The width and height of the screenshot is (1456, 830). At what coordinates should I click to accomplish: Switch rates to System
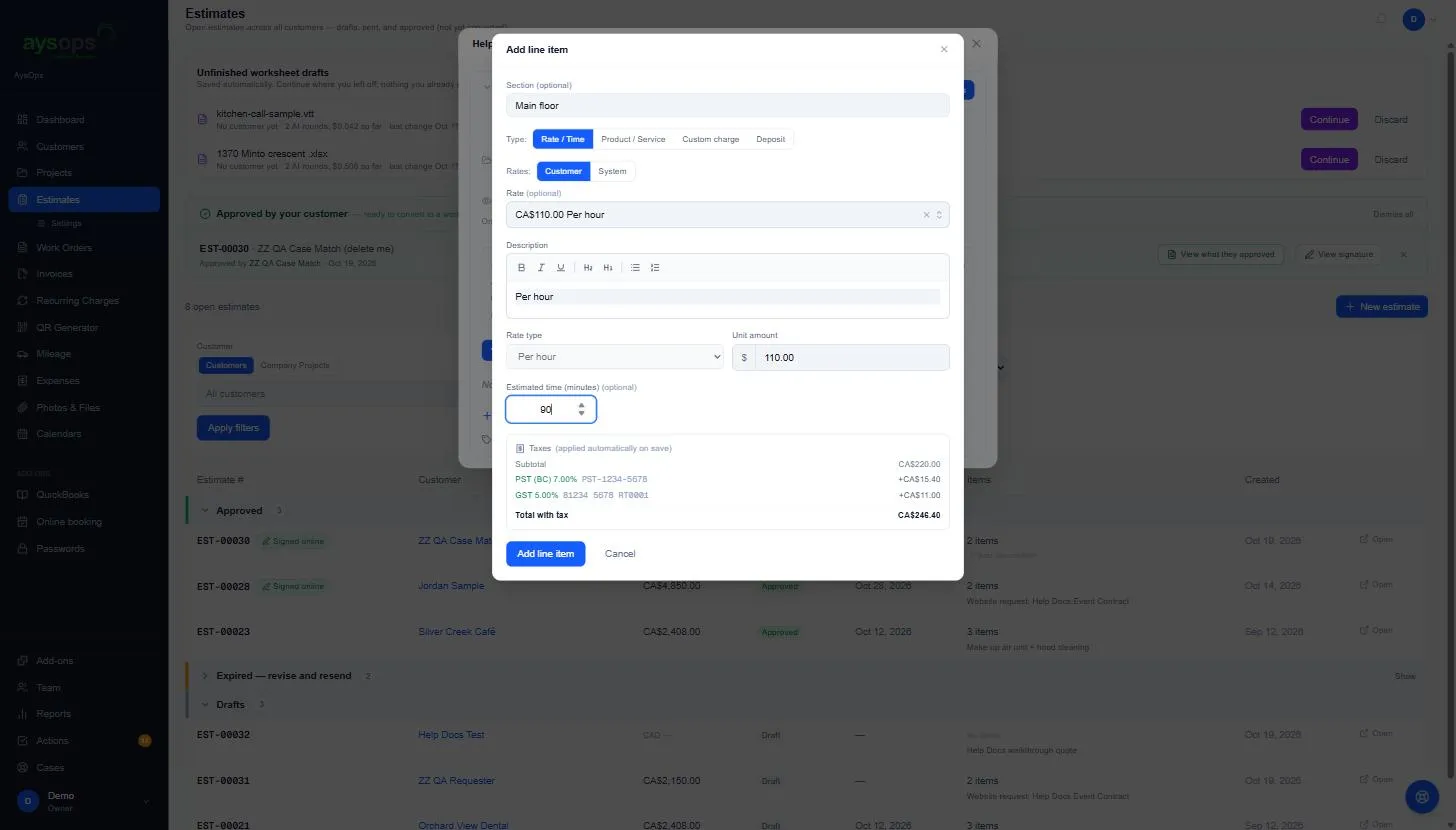click(x=612, y=171)
